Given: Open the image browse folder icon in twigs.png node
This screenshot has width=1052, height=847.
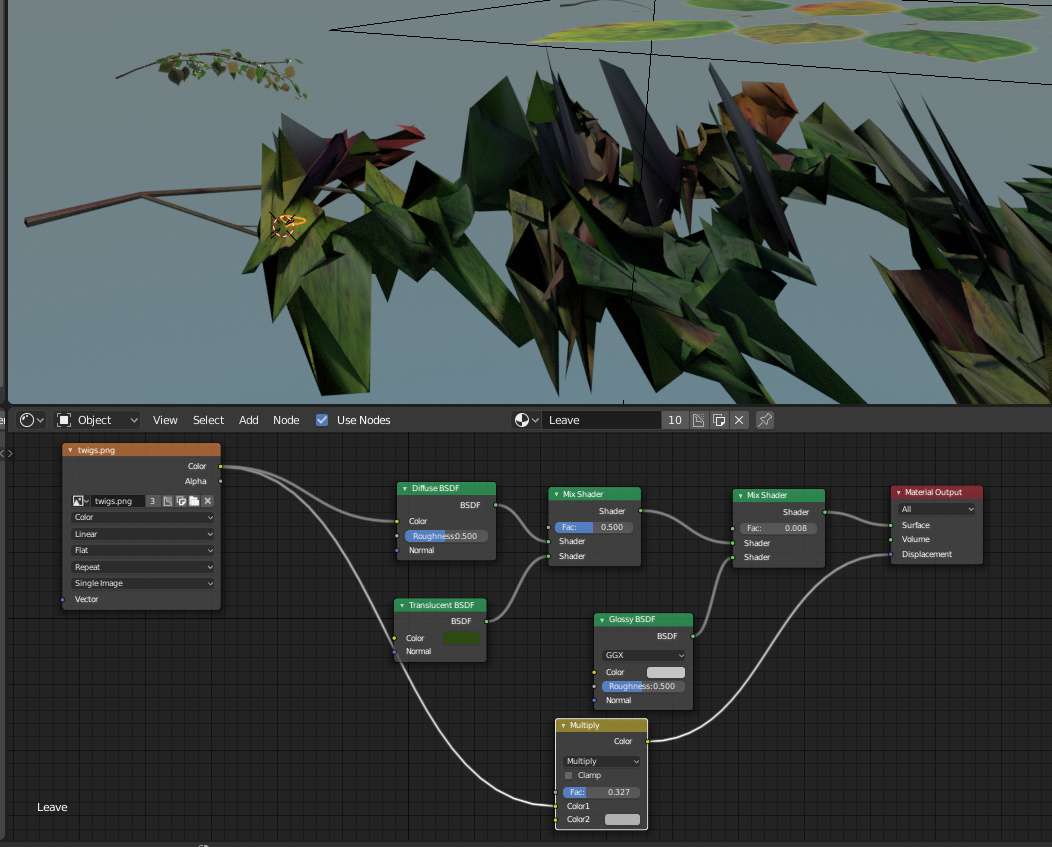Looking at the screenshot, I should pos(193,501).
